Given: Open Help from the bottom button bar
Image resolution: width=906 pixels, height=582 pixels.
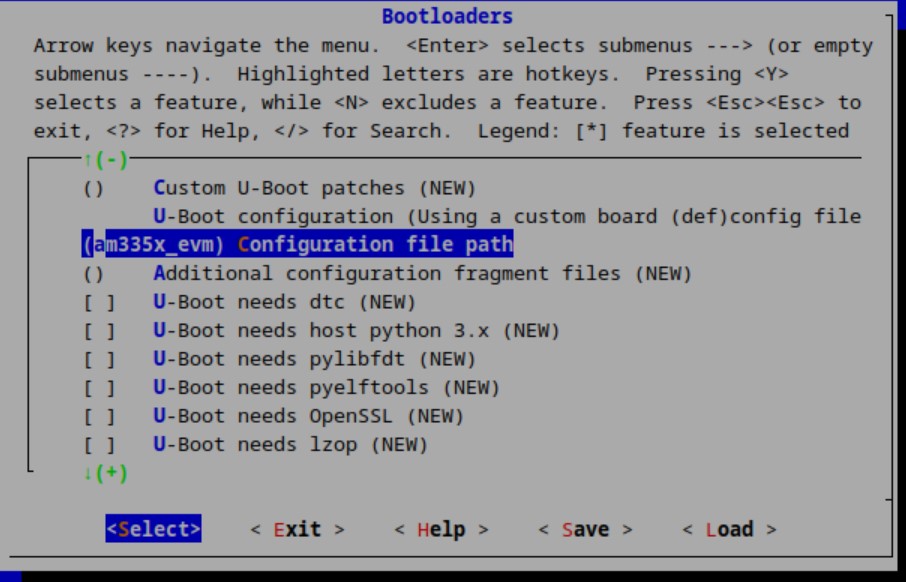Looking at the screenshot, I should (x=441, y=529).
